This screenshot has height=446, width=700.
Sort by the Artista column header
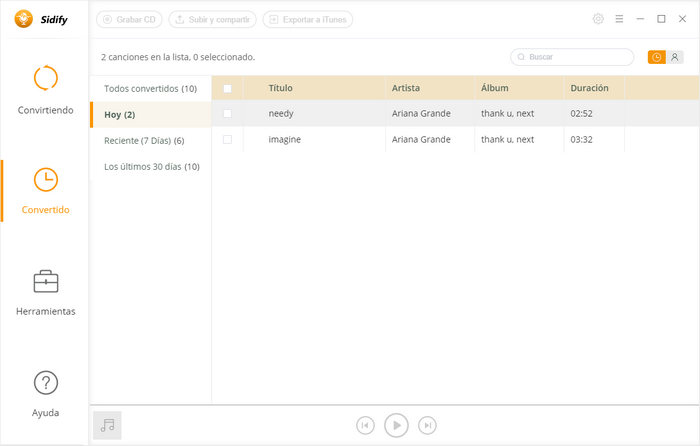point(405,88)
